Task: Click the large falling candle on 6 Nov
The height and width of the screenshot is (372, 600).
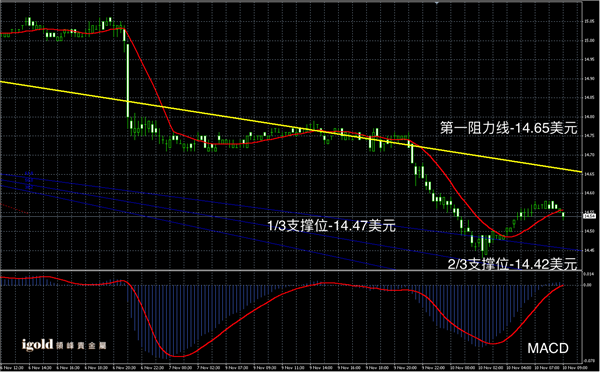Action: 128,80
